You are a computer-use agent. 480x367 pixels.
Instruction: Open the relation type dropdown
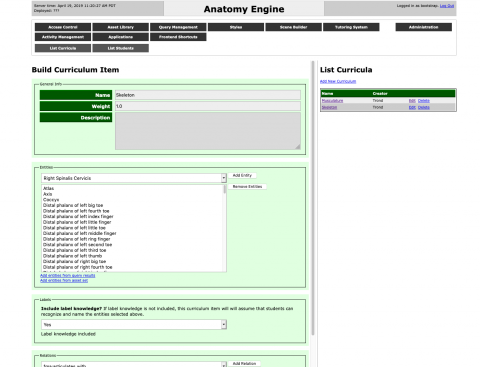tap(134, 365)
